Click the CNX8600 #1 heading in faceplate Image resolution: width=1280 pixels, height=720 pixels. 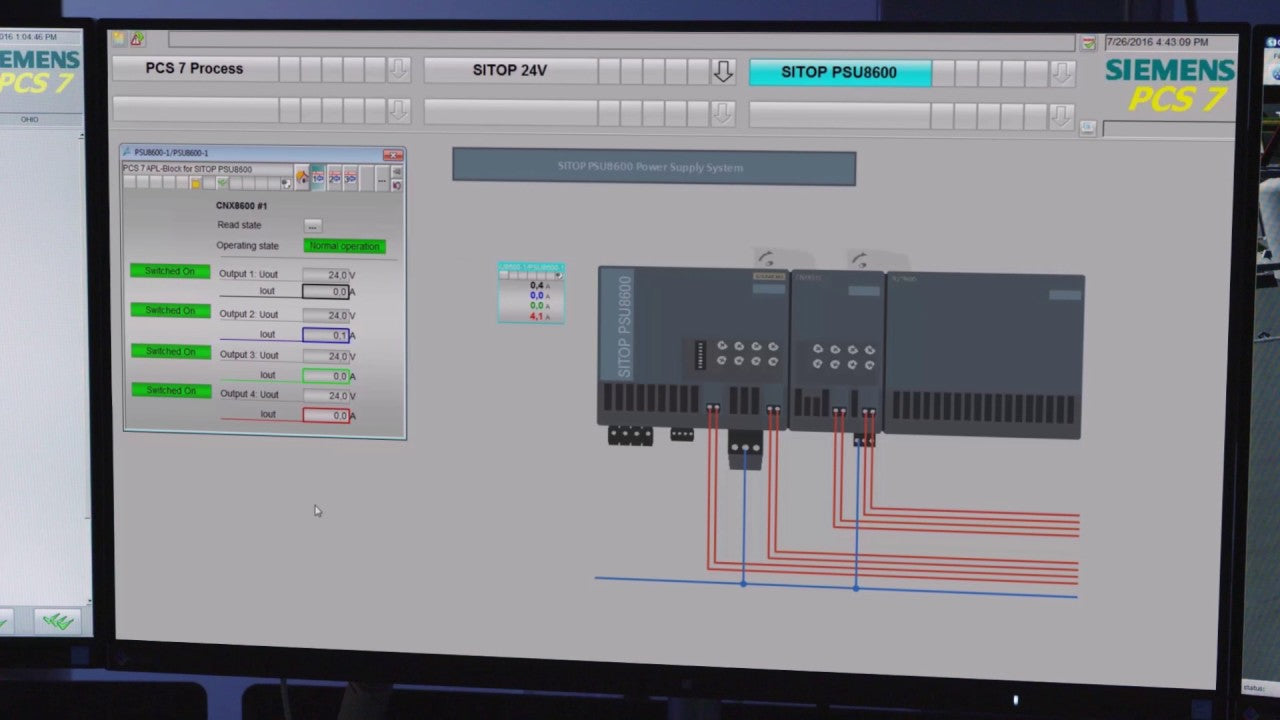click(241, 206)
